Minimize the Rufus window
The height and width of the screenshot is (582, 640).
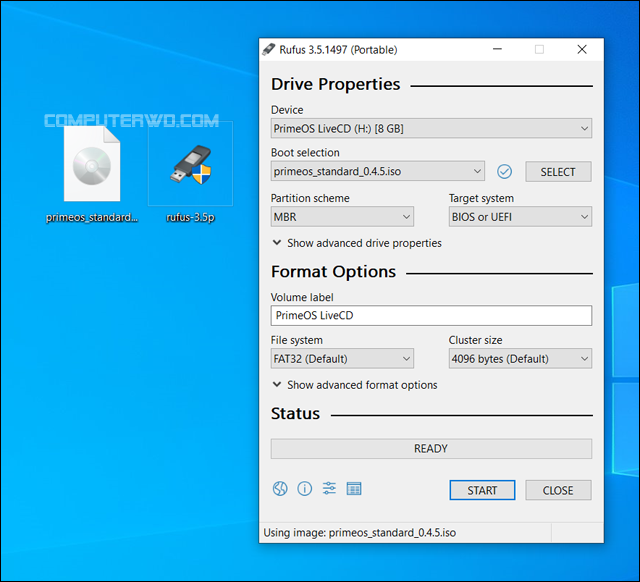pos(497,49)
